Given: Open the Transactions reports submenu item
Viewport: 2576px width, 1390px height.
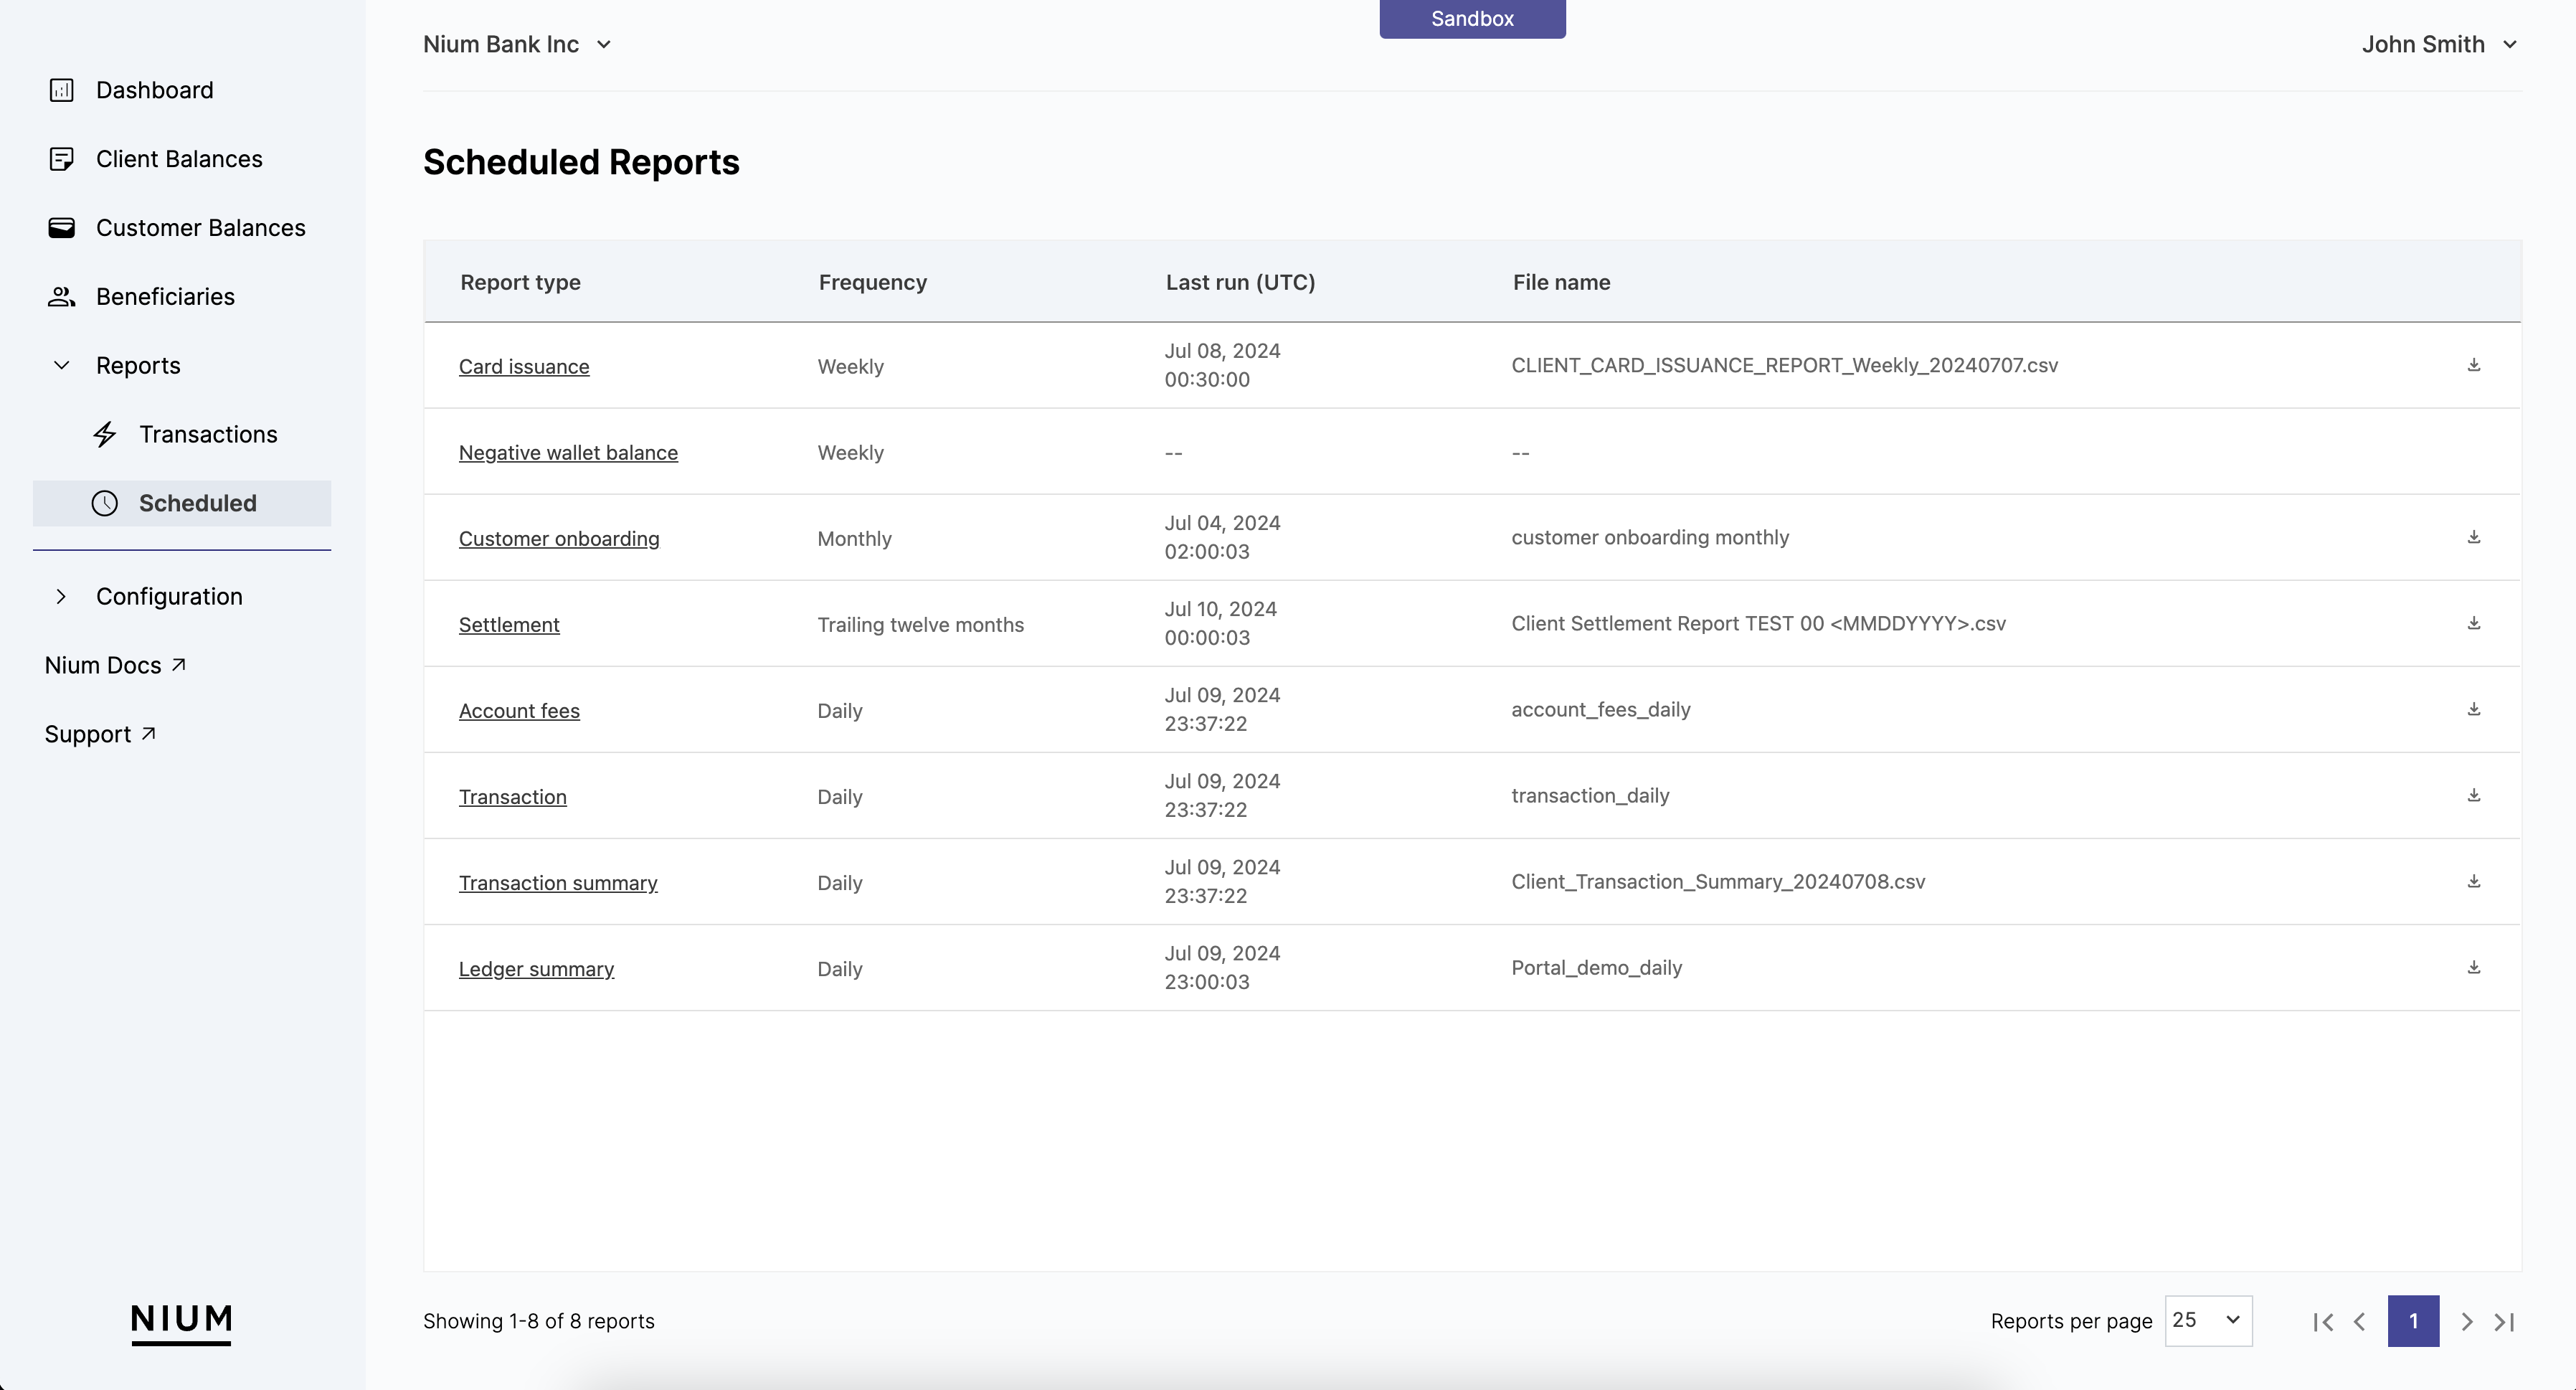Looking at the screenshot, I should [208, 434].
